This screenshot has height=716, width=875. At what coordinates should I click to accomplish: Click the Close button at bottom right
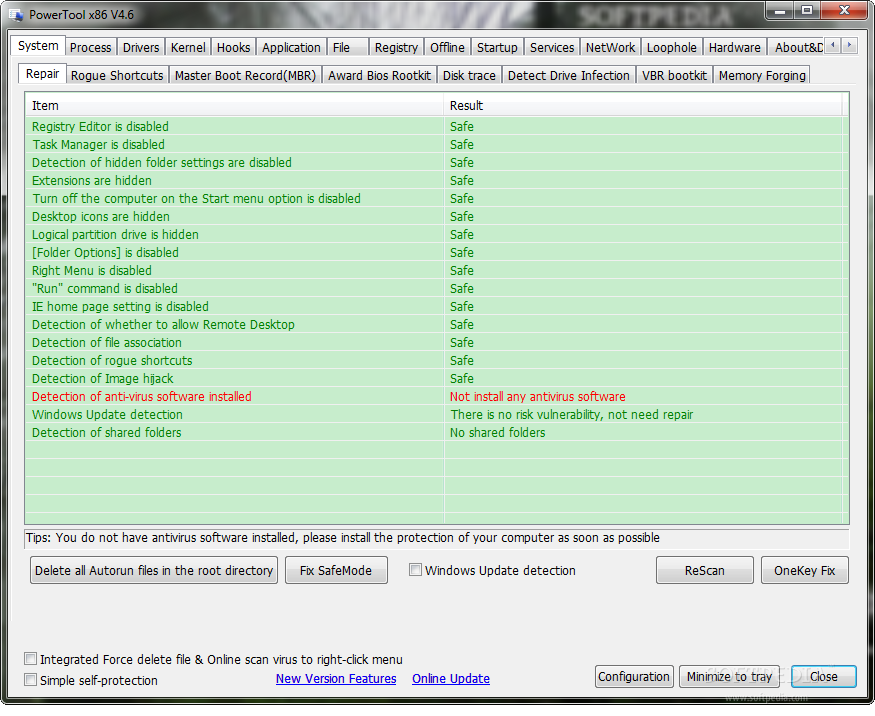824,676
